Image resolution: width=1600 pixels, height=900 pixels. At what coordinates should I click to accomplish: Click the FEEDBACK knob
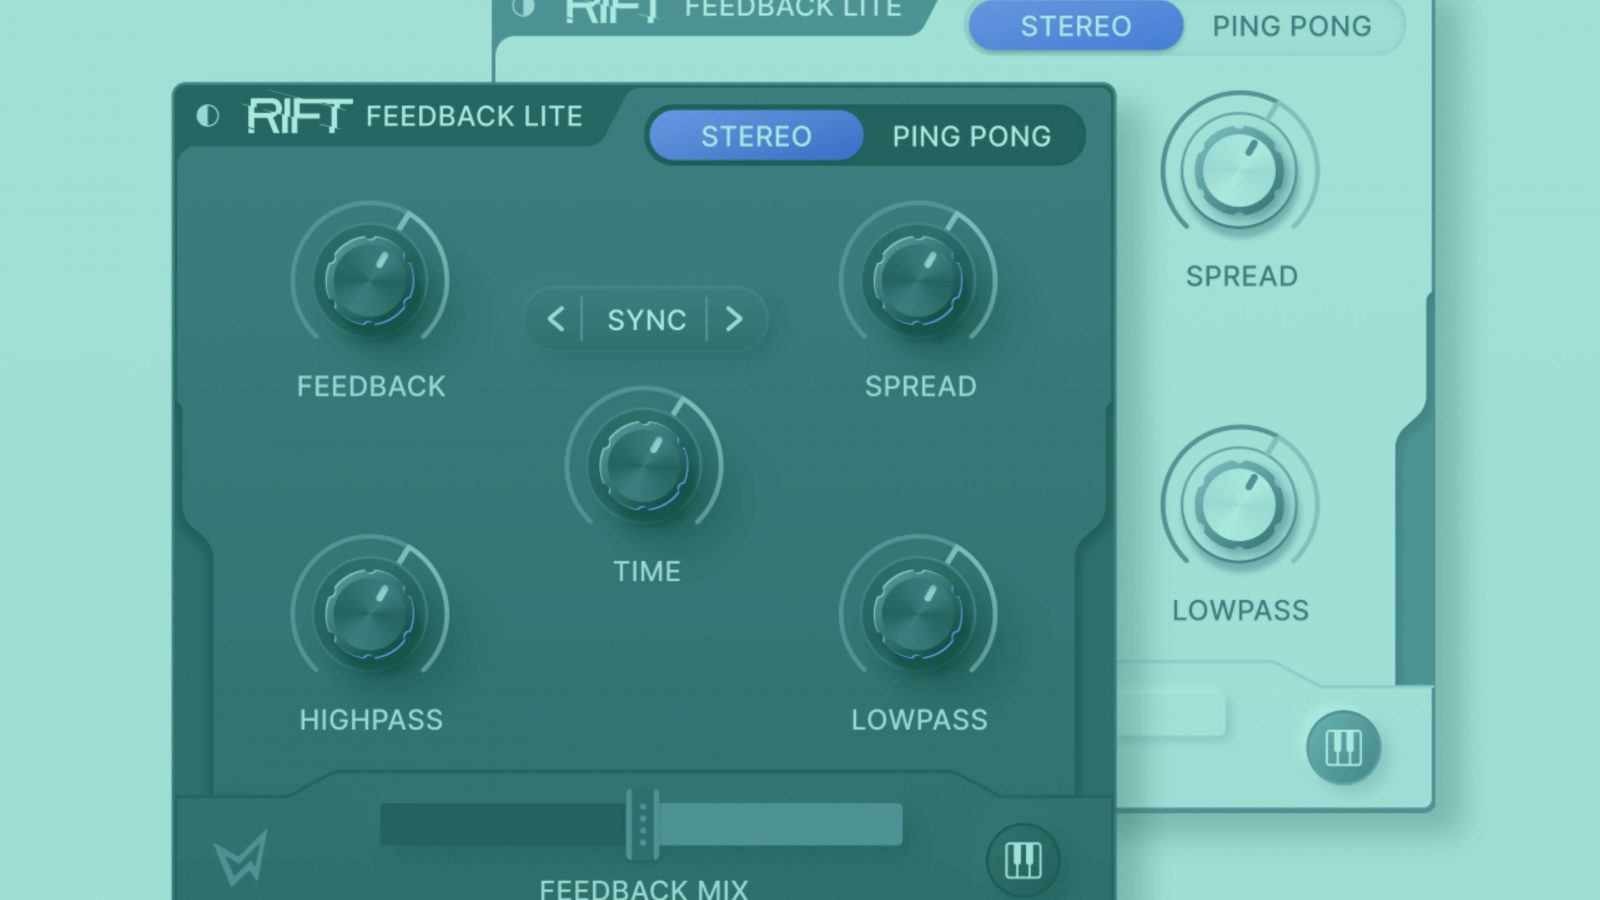371,281
